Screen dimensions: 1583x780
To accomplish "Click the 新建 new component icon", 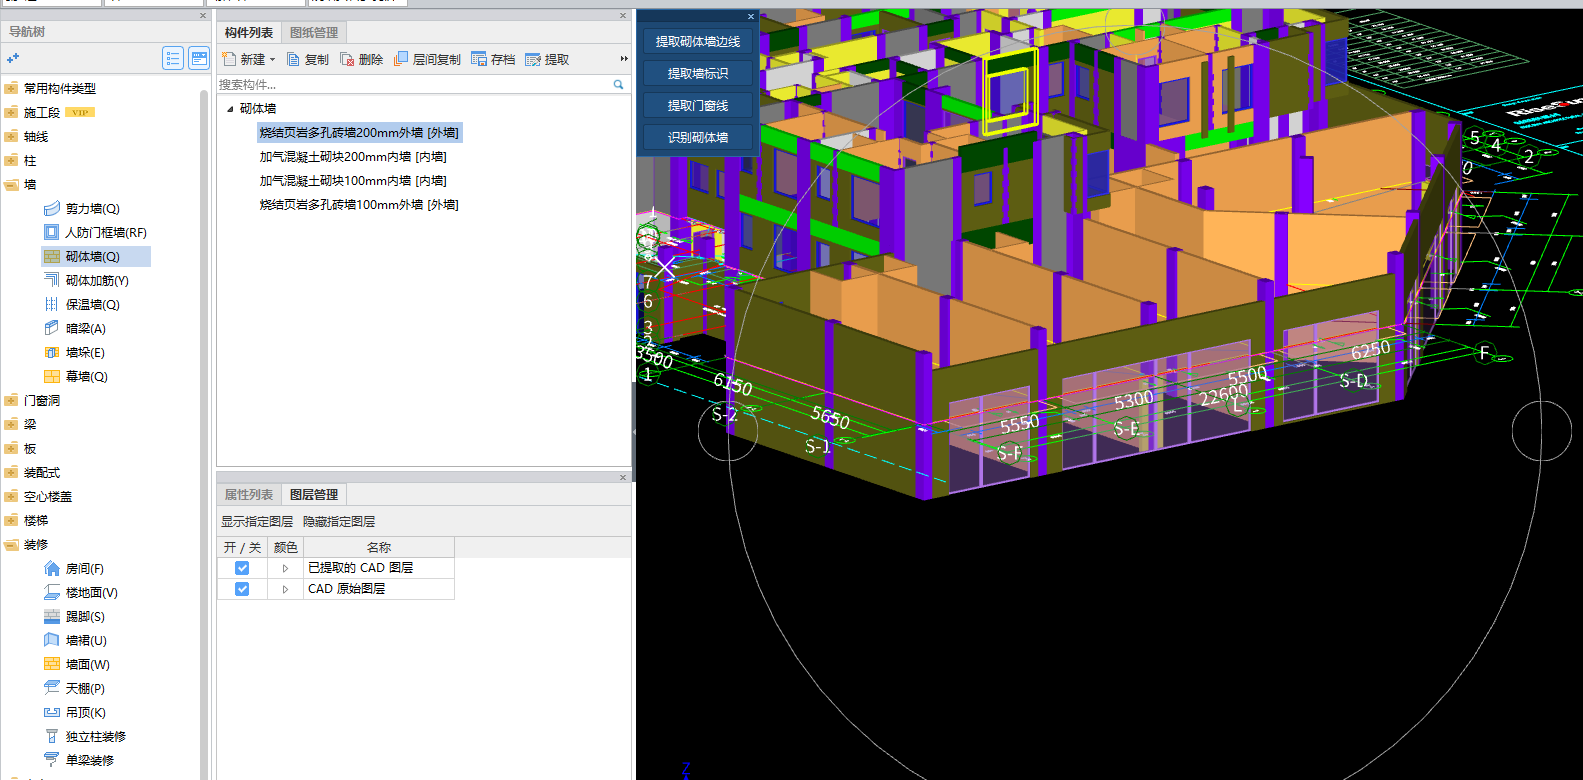I will [229, 59].
